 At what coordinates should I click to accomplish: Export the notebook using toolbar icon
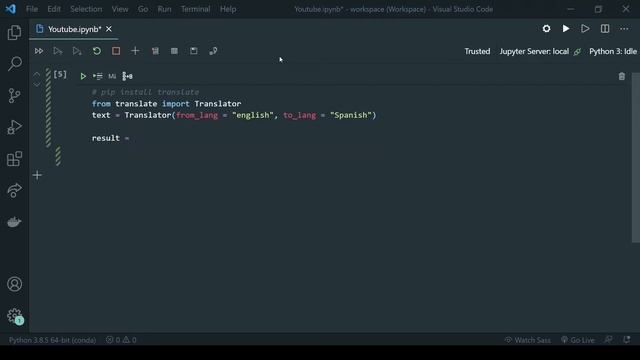pyautogui.click(x=213, y=51)
